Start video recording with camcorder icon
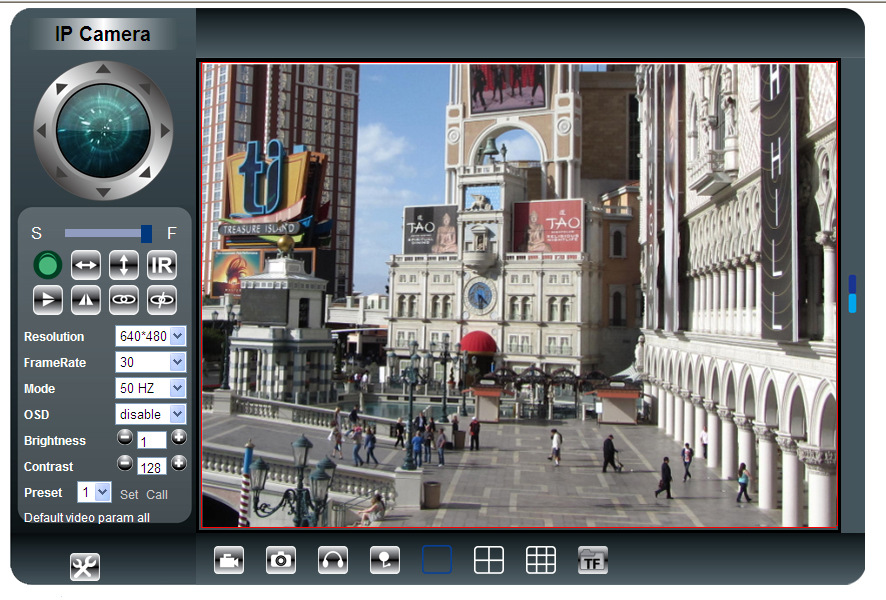Image resolution: width=886 pixels, height=600 pixels. [x=229, y=561]
